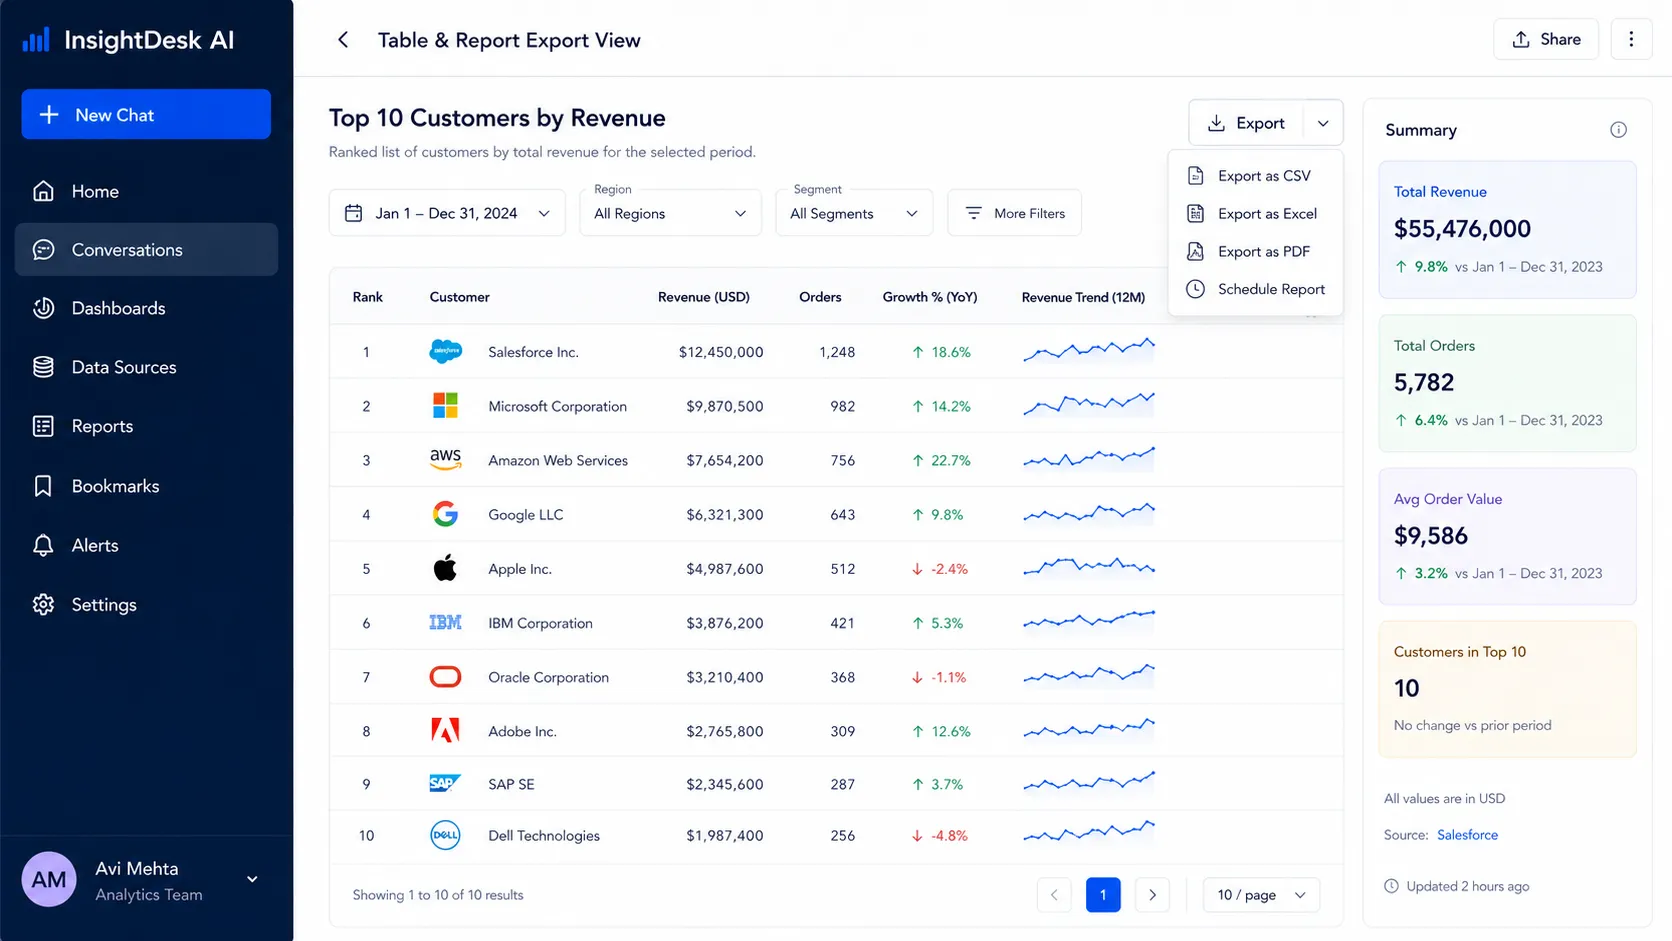The width and height of the screenshot is (1672, 941).
Task: Click the Oracle logo
Action: [x=445, y=677]
